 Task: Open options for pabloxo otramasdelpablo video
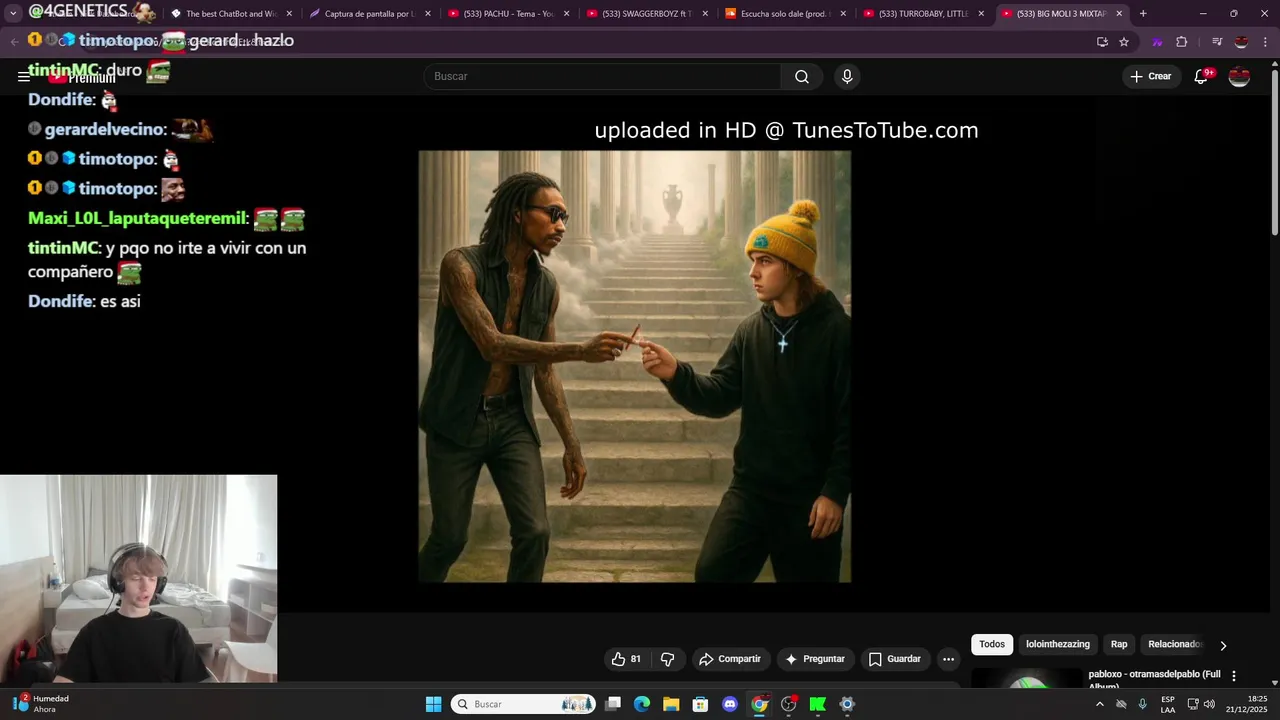[1234, 676]
